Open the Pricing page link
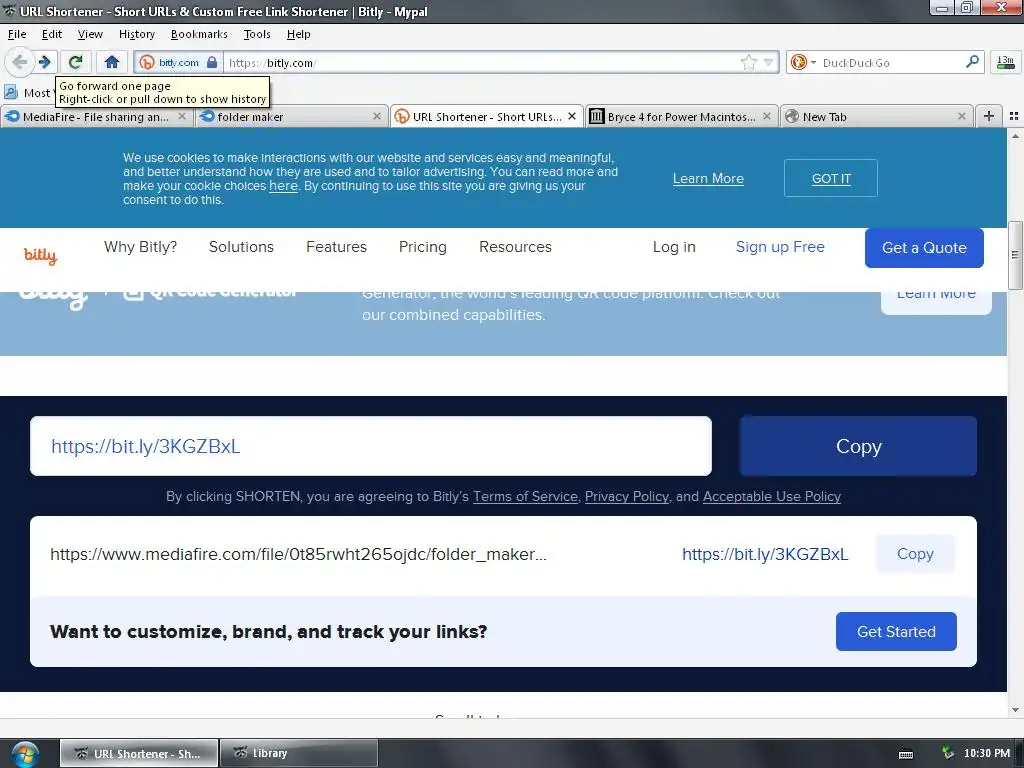Image resolution: width=1024 pixels, height=768 pixels. click(423, 247)
